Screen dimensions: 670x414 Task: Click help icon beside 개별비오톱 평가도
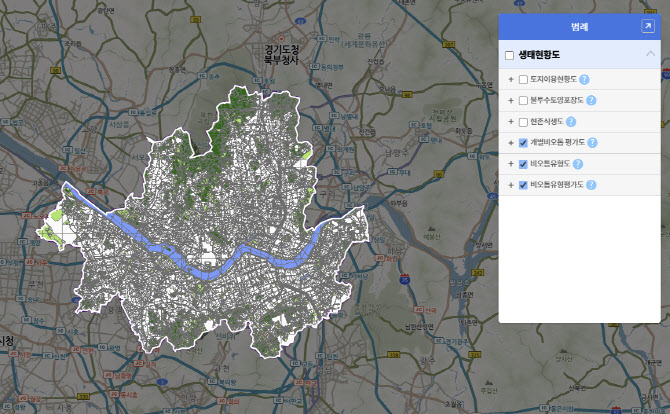(x=592, y=143)
